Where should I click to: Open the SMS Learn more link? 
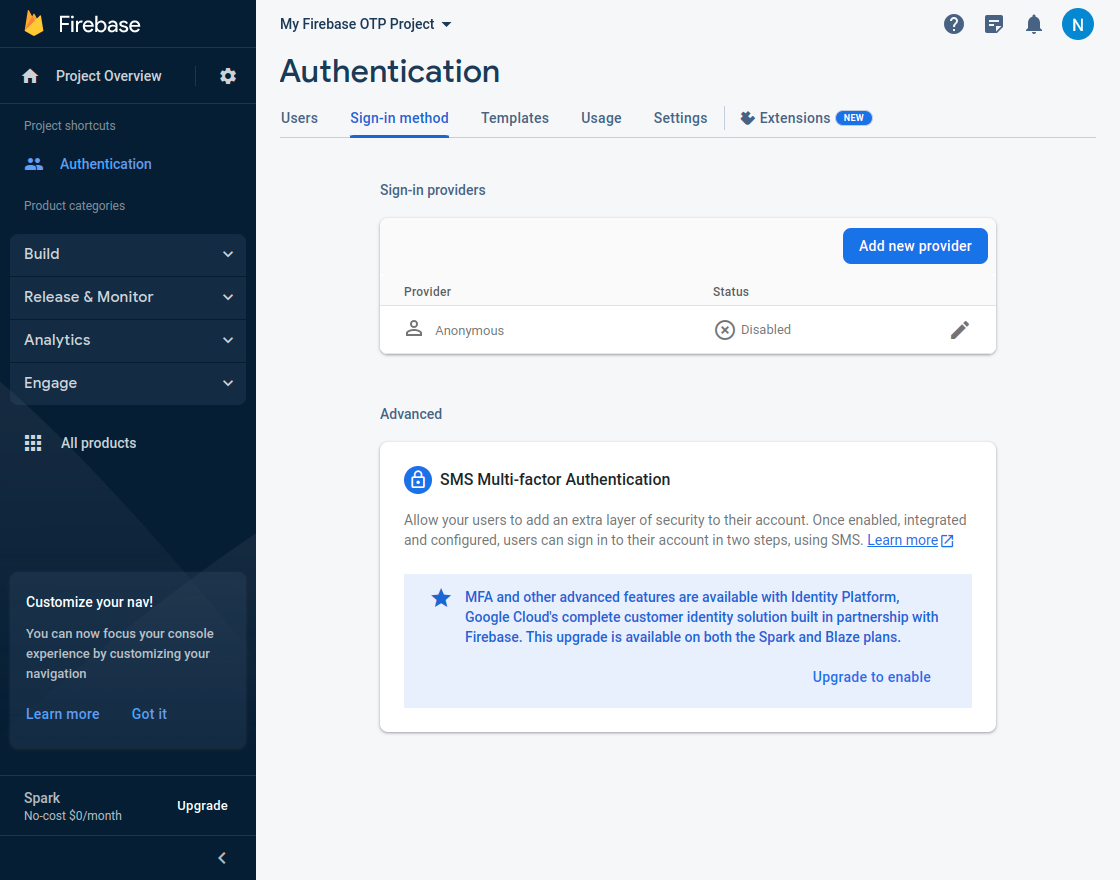click(x=903, y=539)
